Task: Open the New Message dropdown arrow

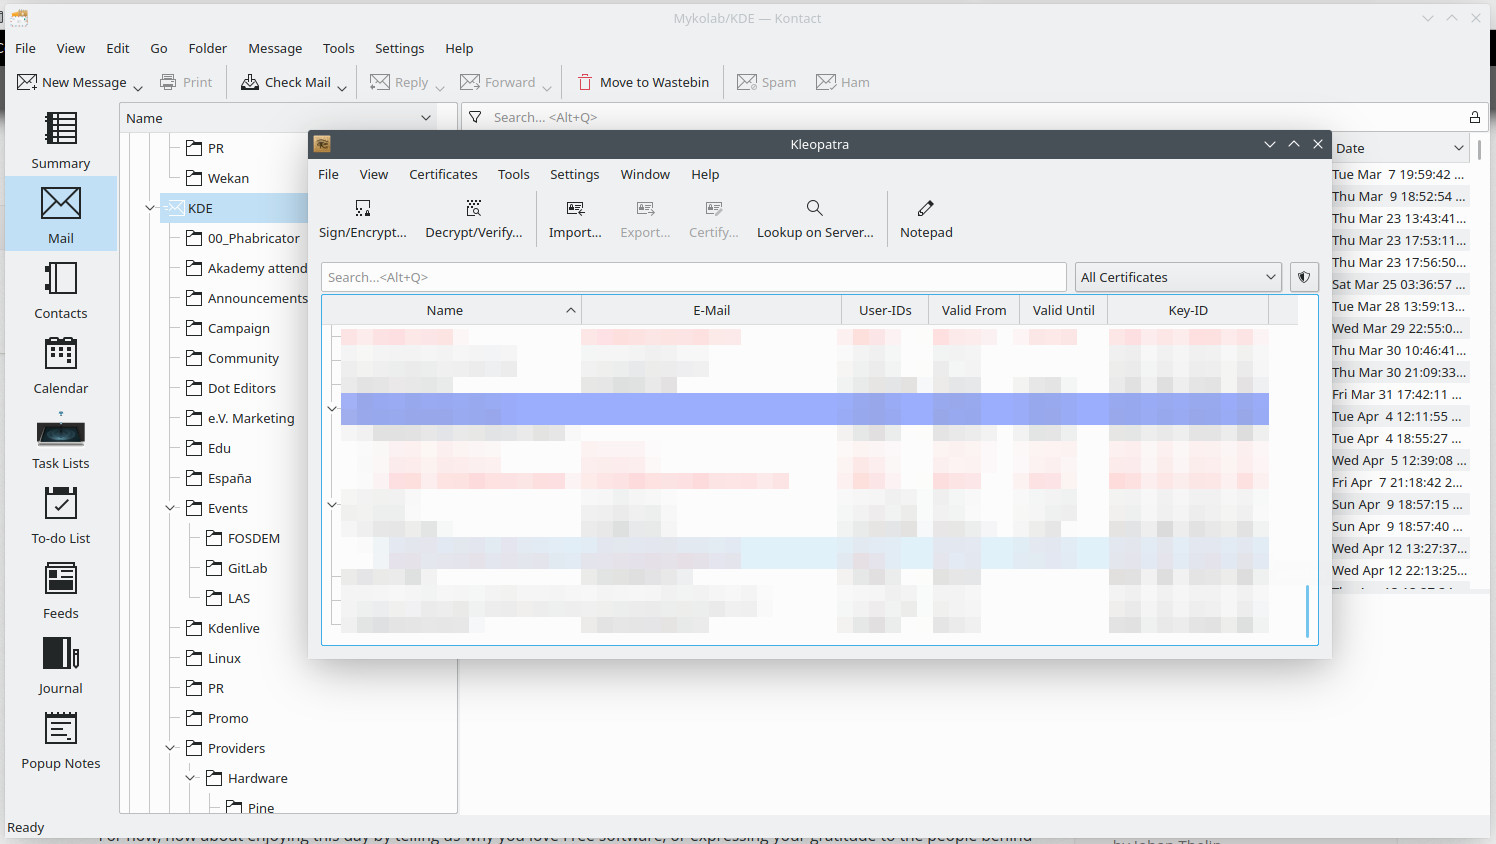Action: [x=138, y=86]
